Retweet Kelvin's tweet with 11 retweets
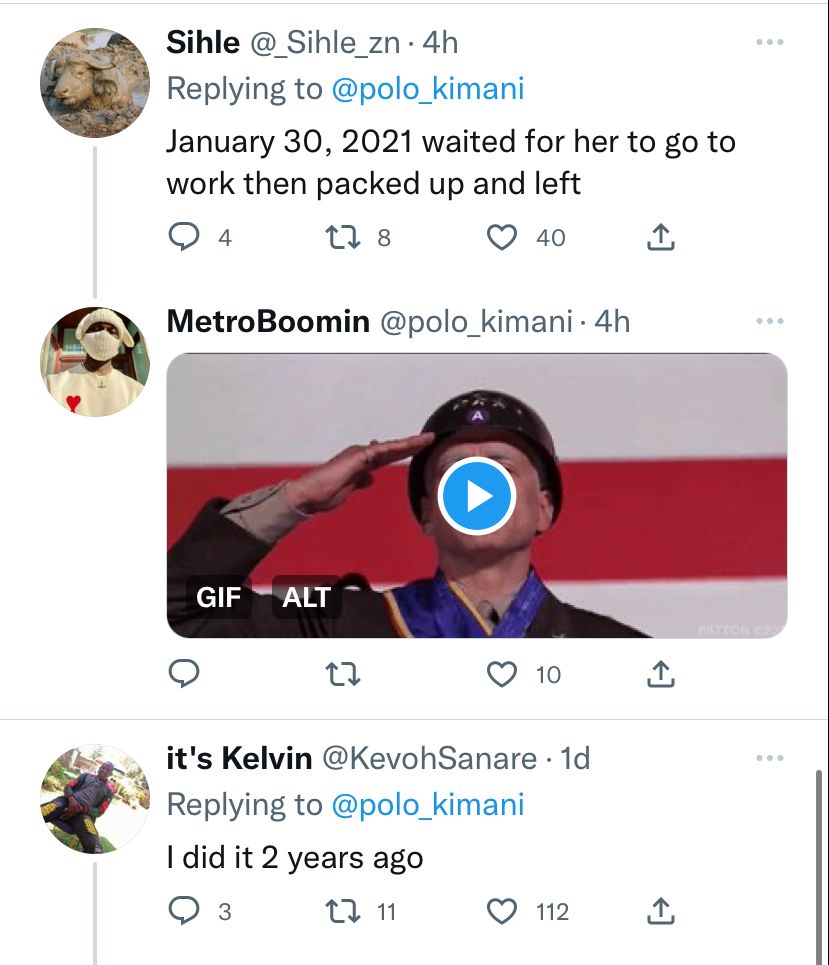The width and height of the screenshot is (829, 965). coord(343,911)
